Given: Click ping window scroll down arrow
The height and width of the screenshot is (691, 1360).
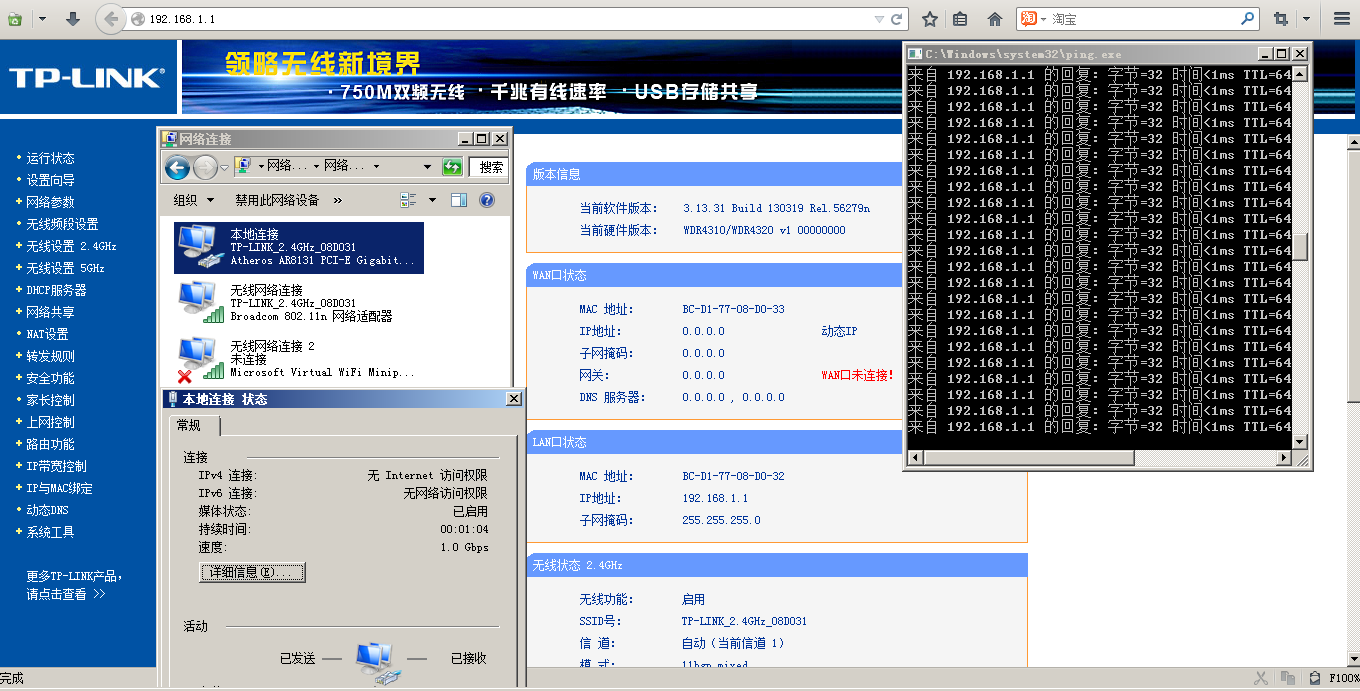Looking at the screenshot, I should (1300, 442).
